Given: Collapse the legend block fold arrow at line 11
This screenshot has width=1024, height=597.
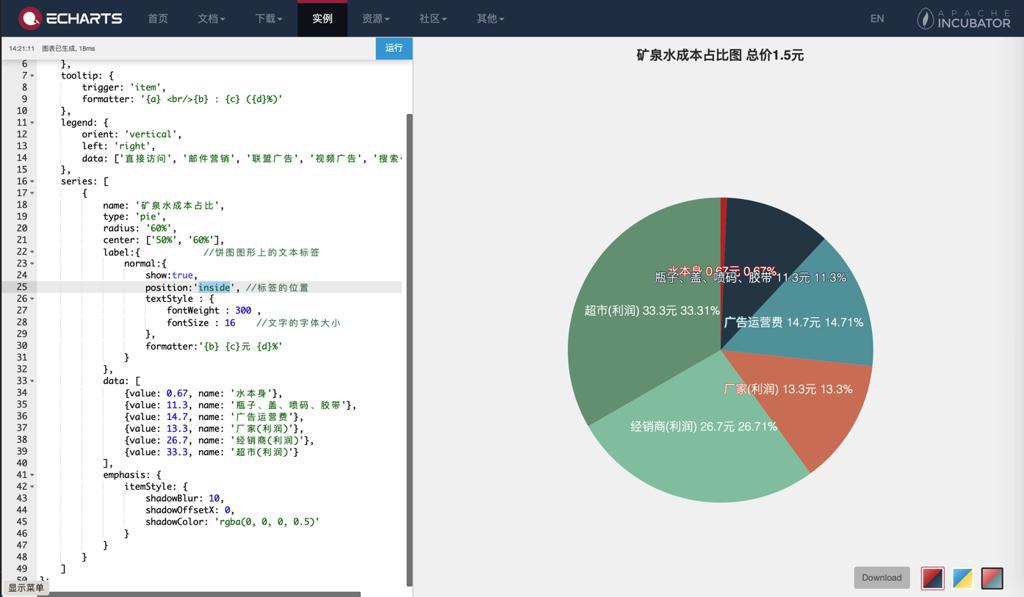Looking at the screenshot, I should (x=32, y=123).
